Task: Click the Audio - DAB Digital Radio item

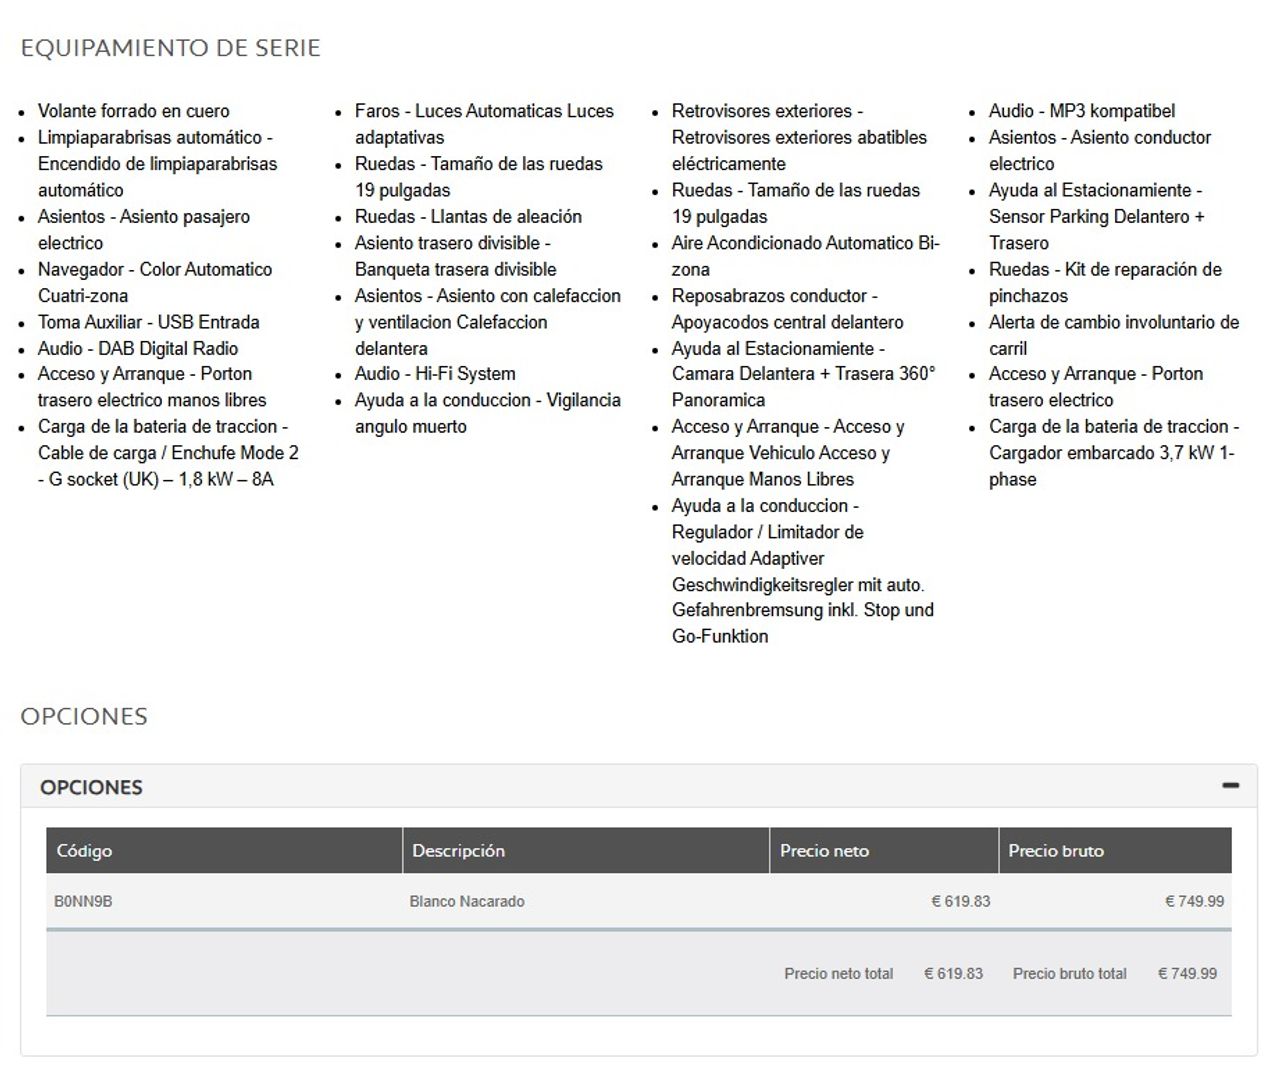Action: pos(138,348)
